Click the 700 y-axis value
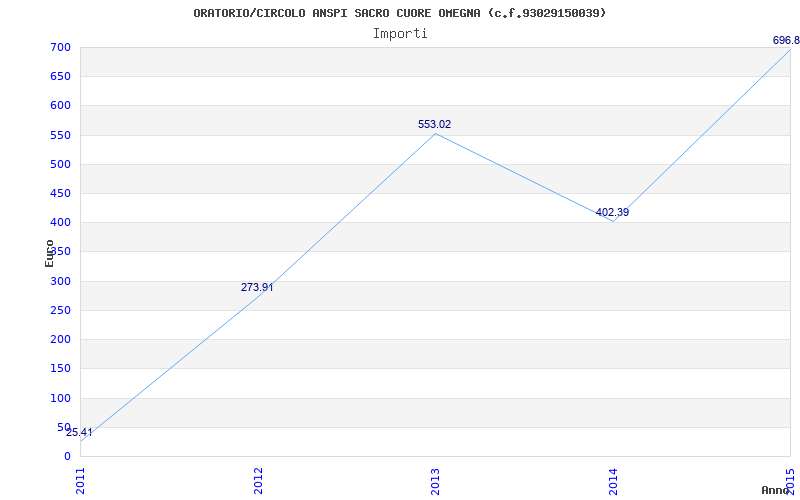This screenshot has height=500, width=800. coord(60,47)
